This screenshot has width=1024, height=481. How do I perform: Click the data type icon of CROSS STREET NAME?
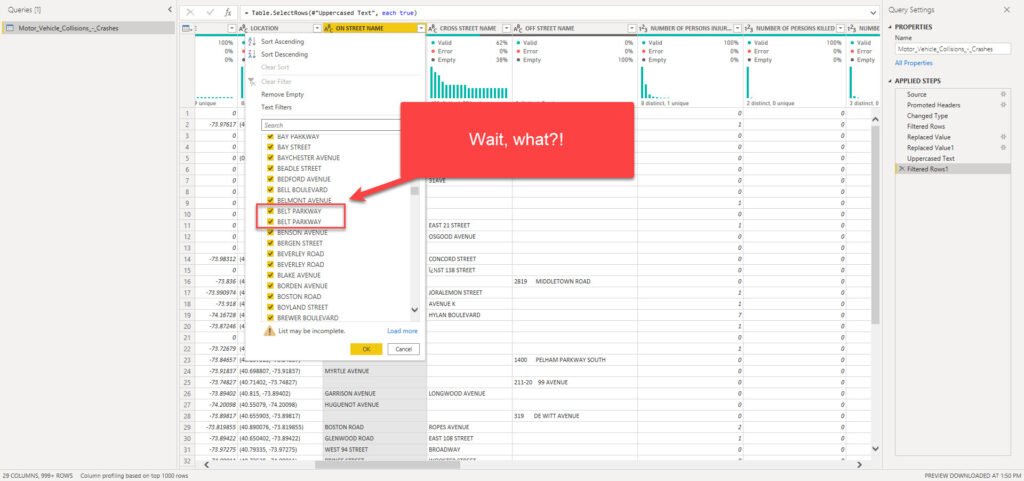[433, 29]
